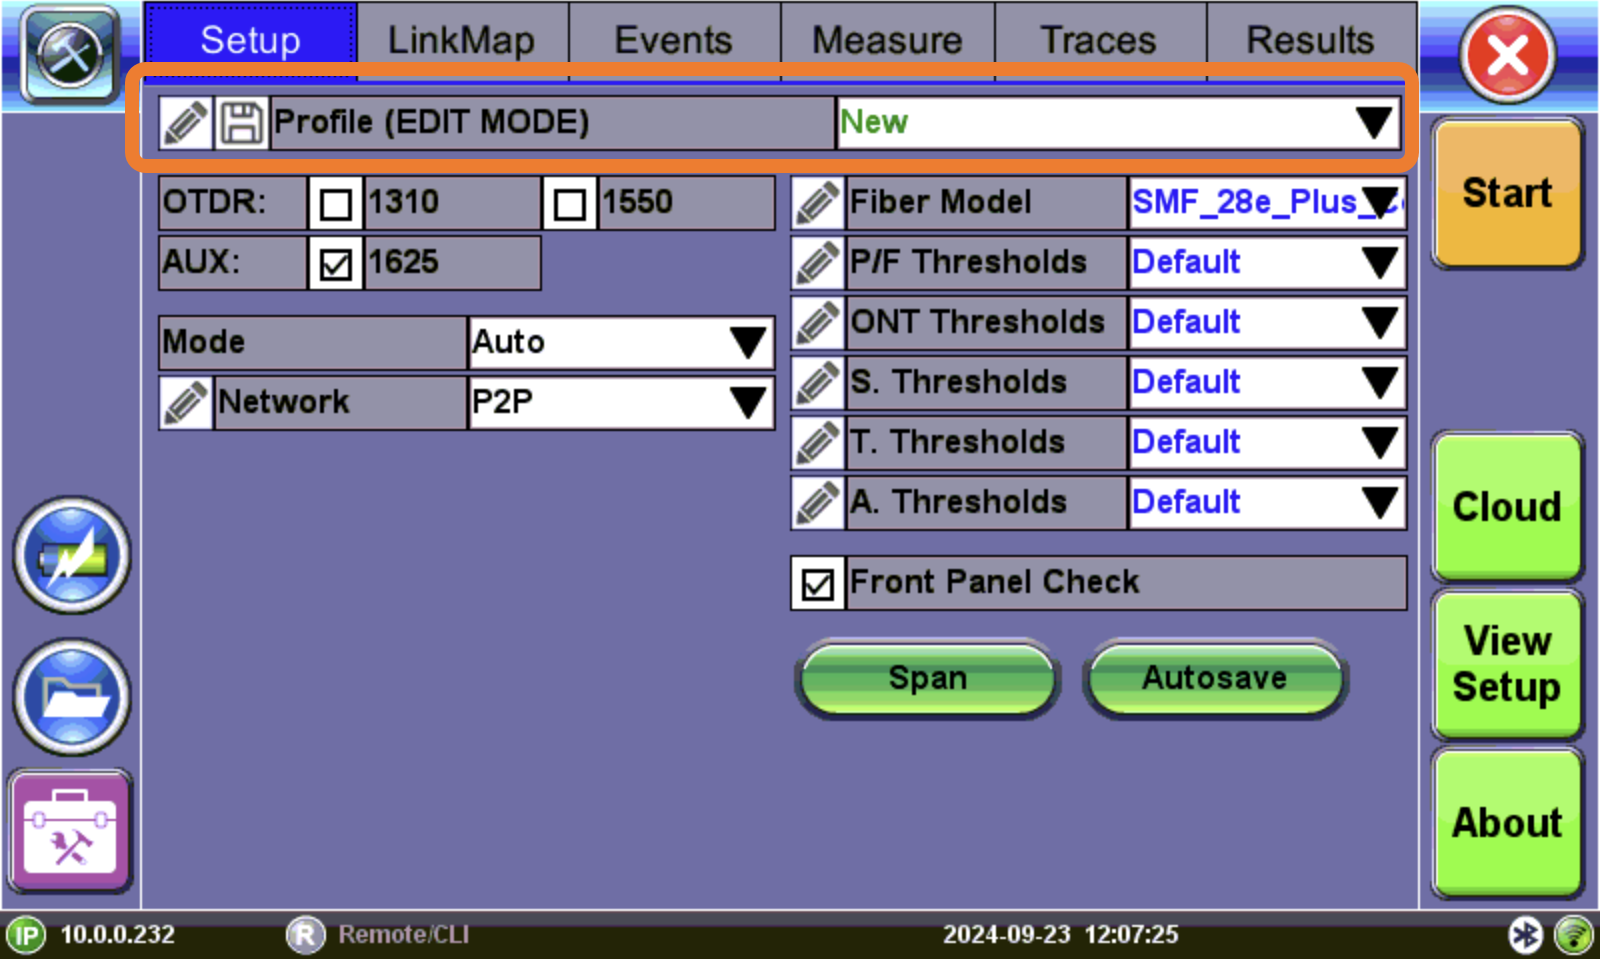Click the orange Start button
Image resolution: width=1600 pixels, height=959 pixels.
click(x=1507, y=194)
